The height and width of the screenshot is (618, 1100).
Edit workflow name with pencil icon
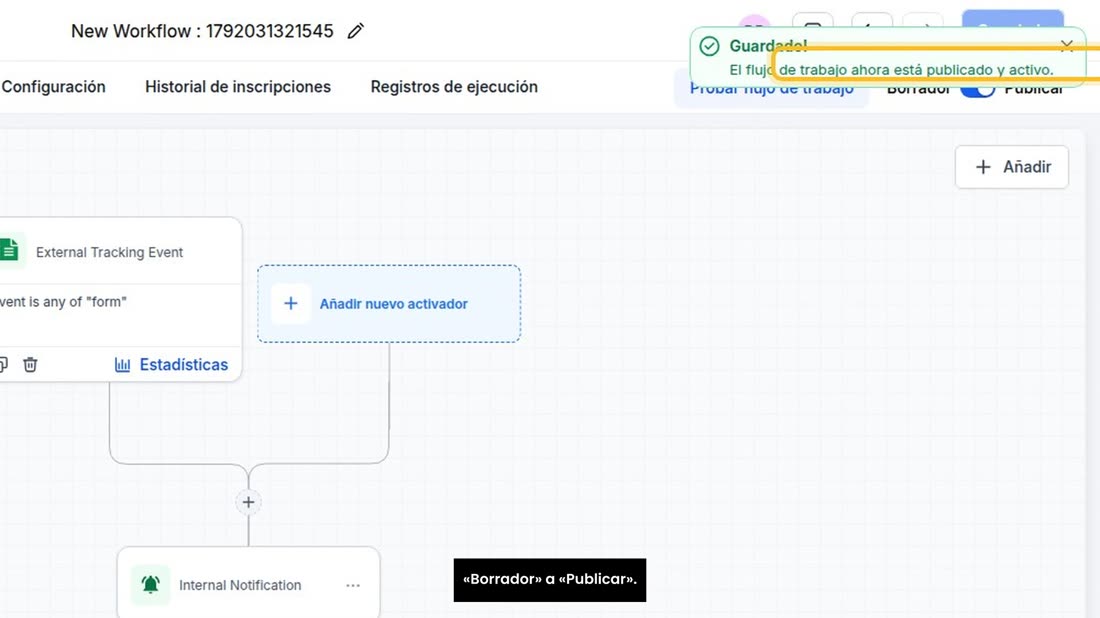356,31
